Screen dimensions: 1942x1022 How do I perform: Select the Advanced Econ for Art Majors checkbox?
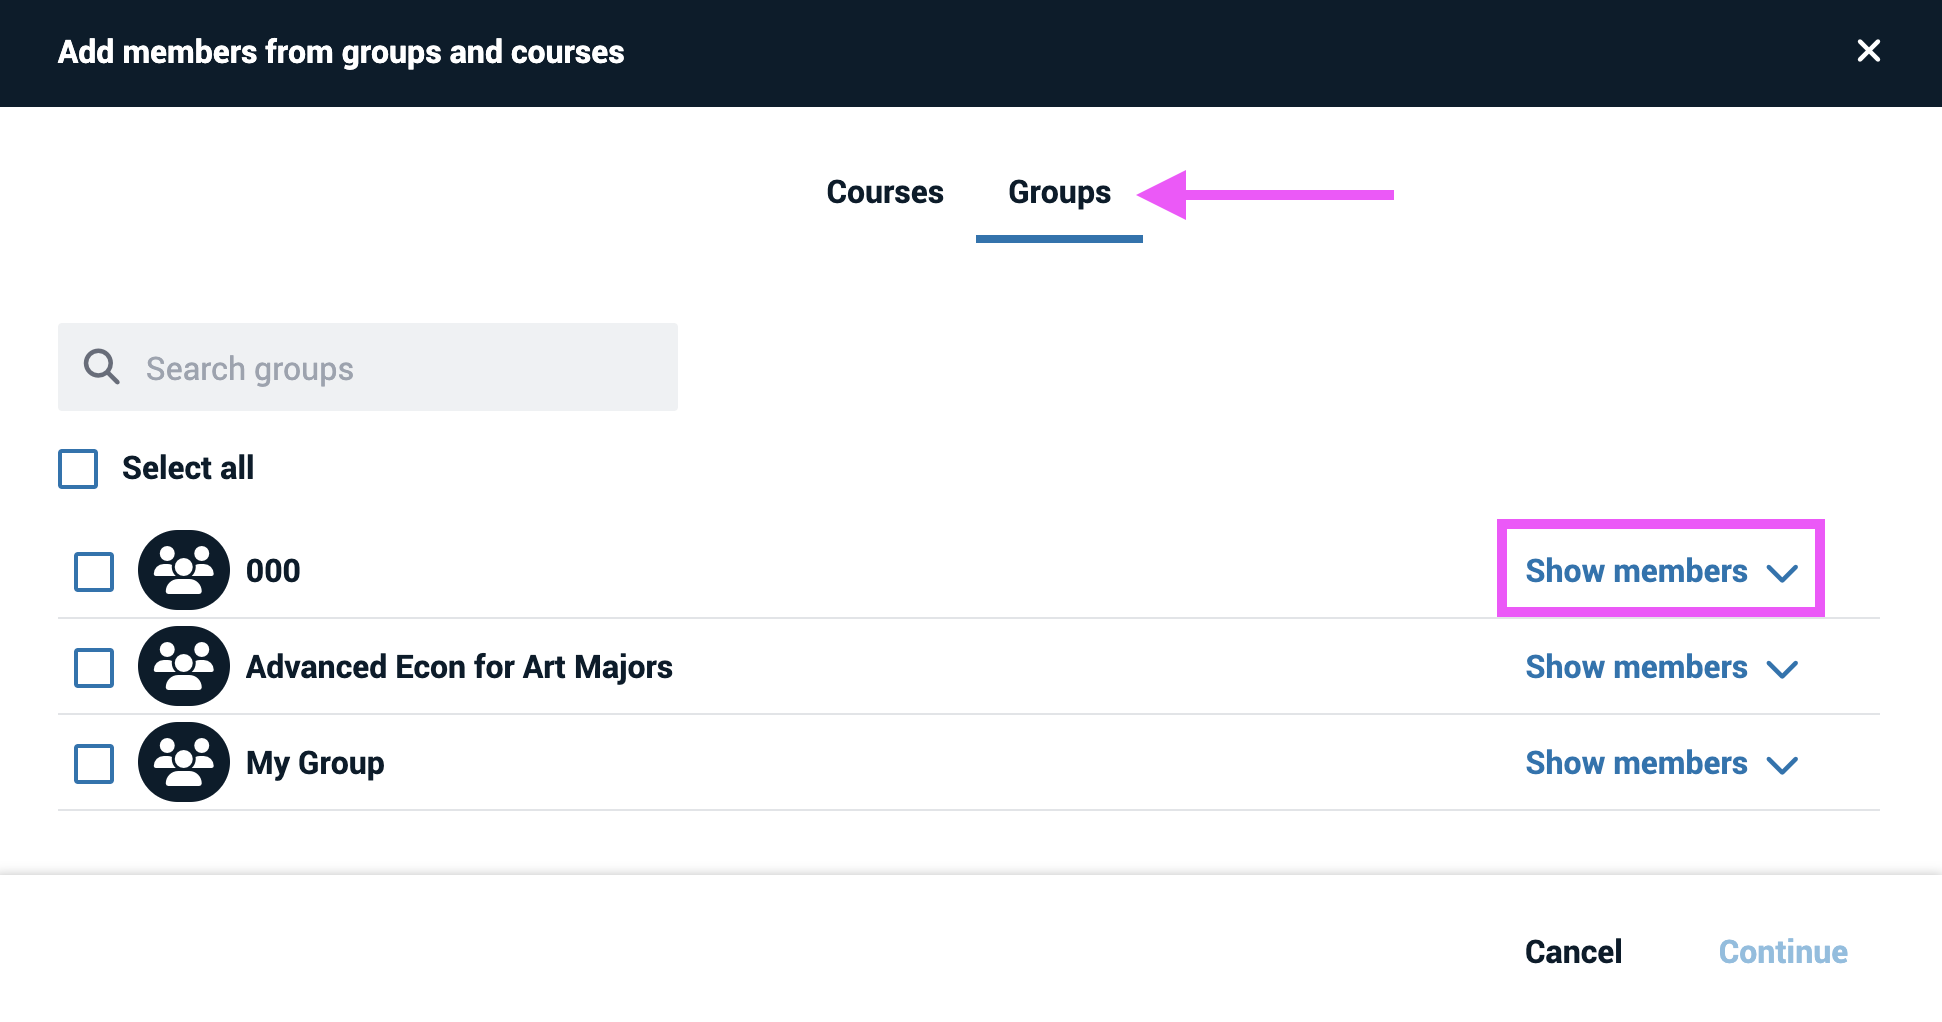pyautogui.click(x=94, y=667)
